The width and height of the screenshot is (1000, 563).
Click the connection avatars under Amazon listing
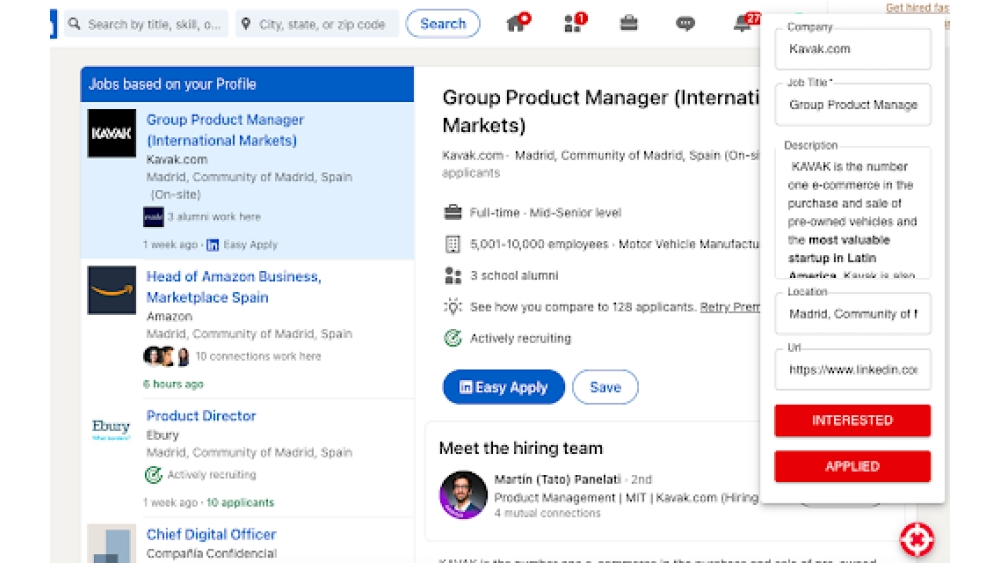click(166, 356)
